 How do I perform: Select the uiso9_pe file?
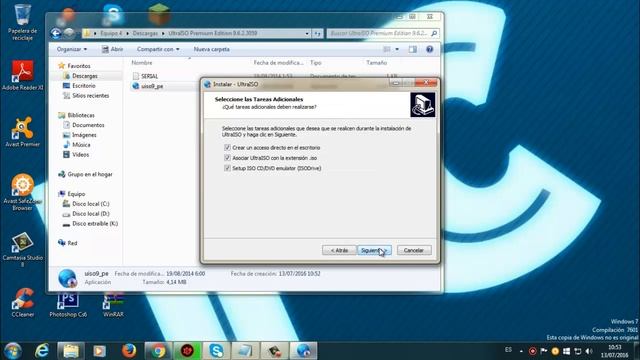click(152, 86)
